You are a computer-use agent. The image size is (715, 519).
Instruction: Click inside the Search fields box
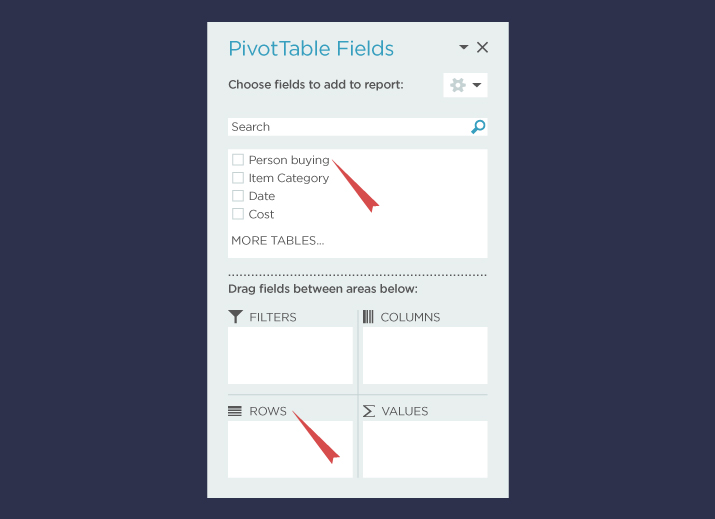coord(345,127)
